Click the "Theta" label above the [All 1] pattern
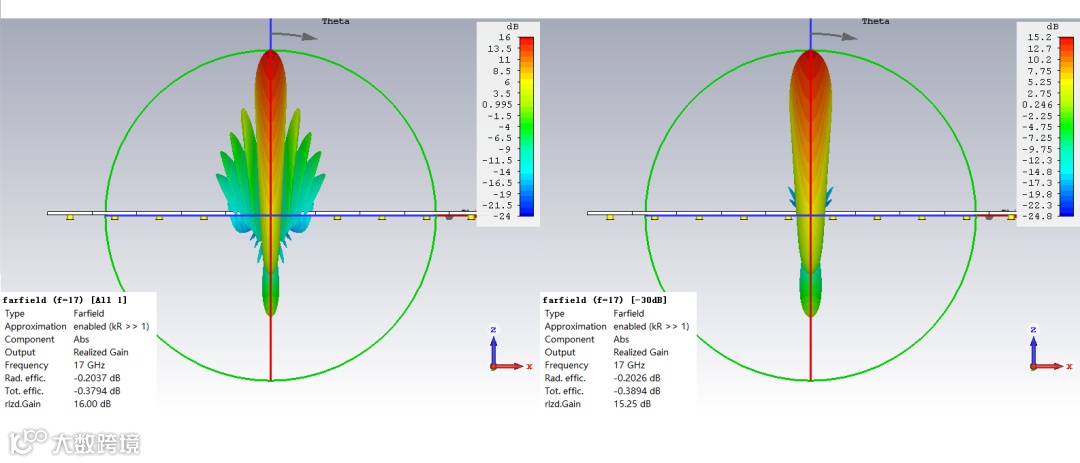1080x463 pixels. pos(335,21)
